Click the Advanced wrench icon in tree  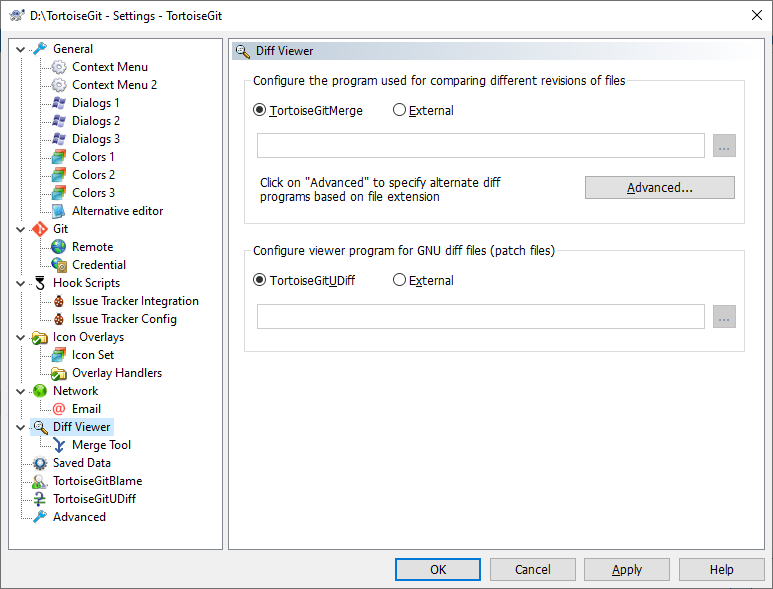point(39,517)
